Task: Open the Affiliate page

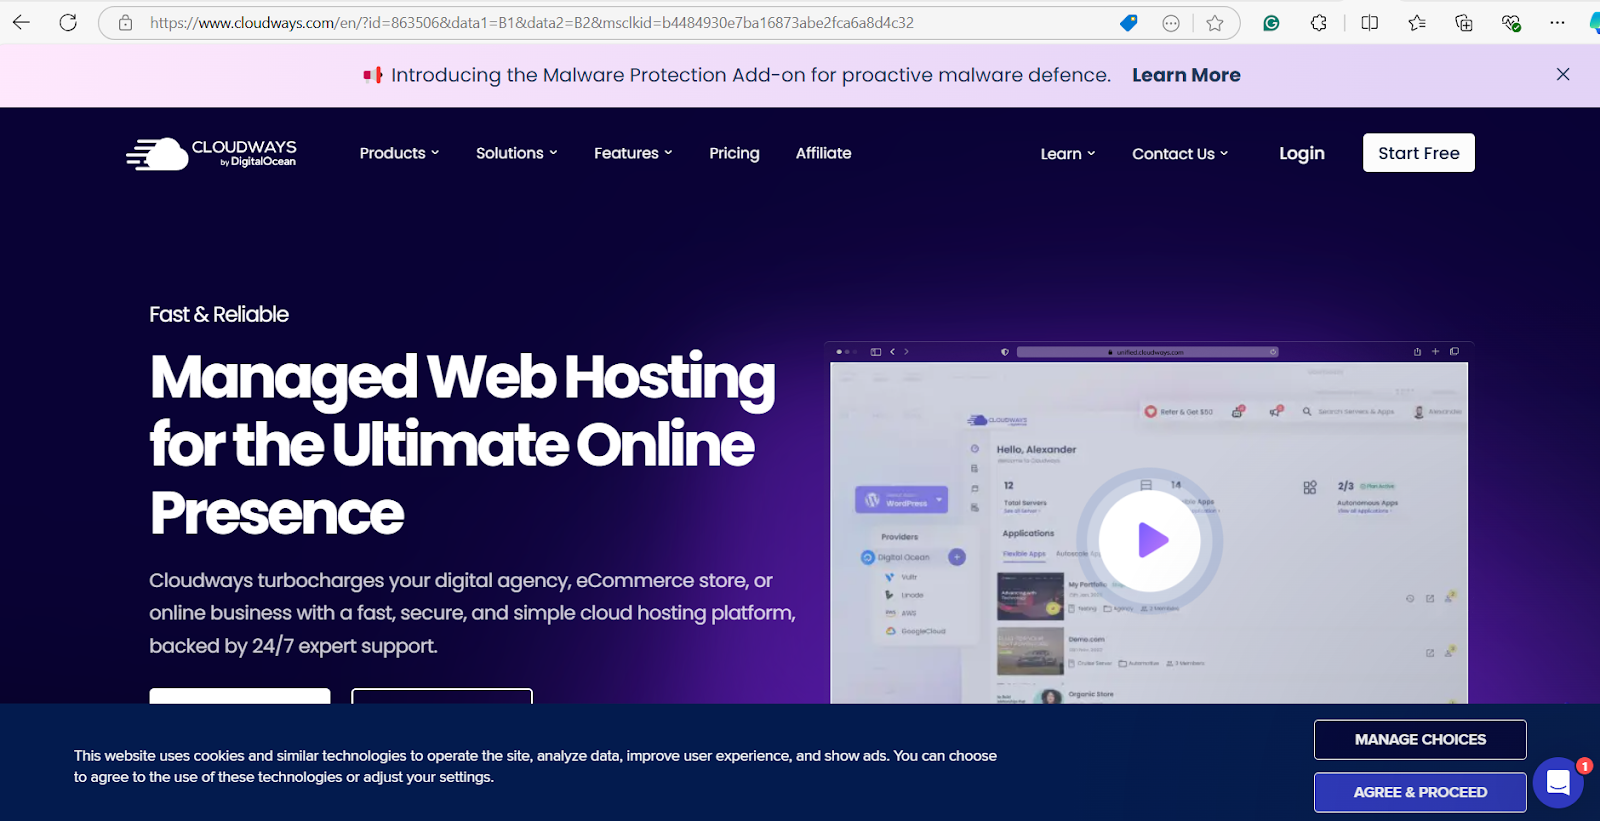Action: [x=823, y=153]
